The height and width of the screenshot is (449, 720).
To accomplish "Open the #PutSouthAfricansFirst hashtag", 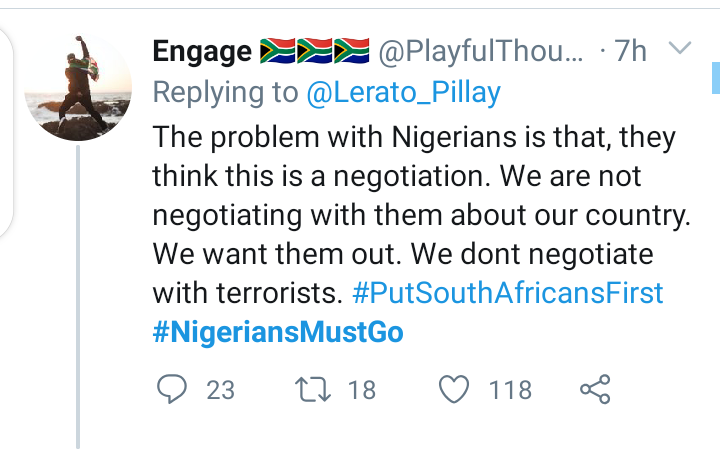I will pos(509,294).
